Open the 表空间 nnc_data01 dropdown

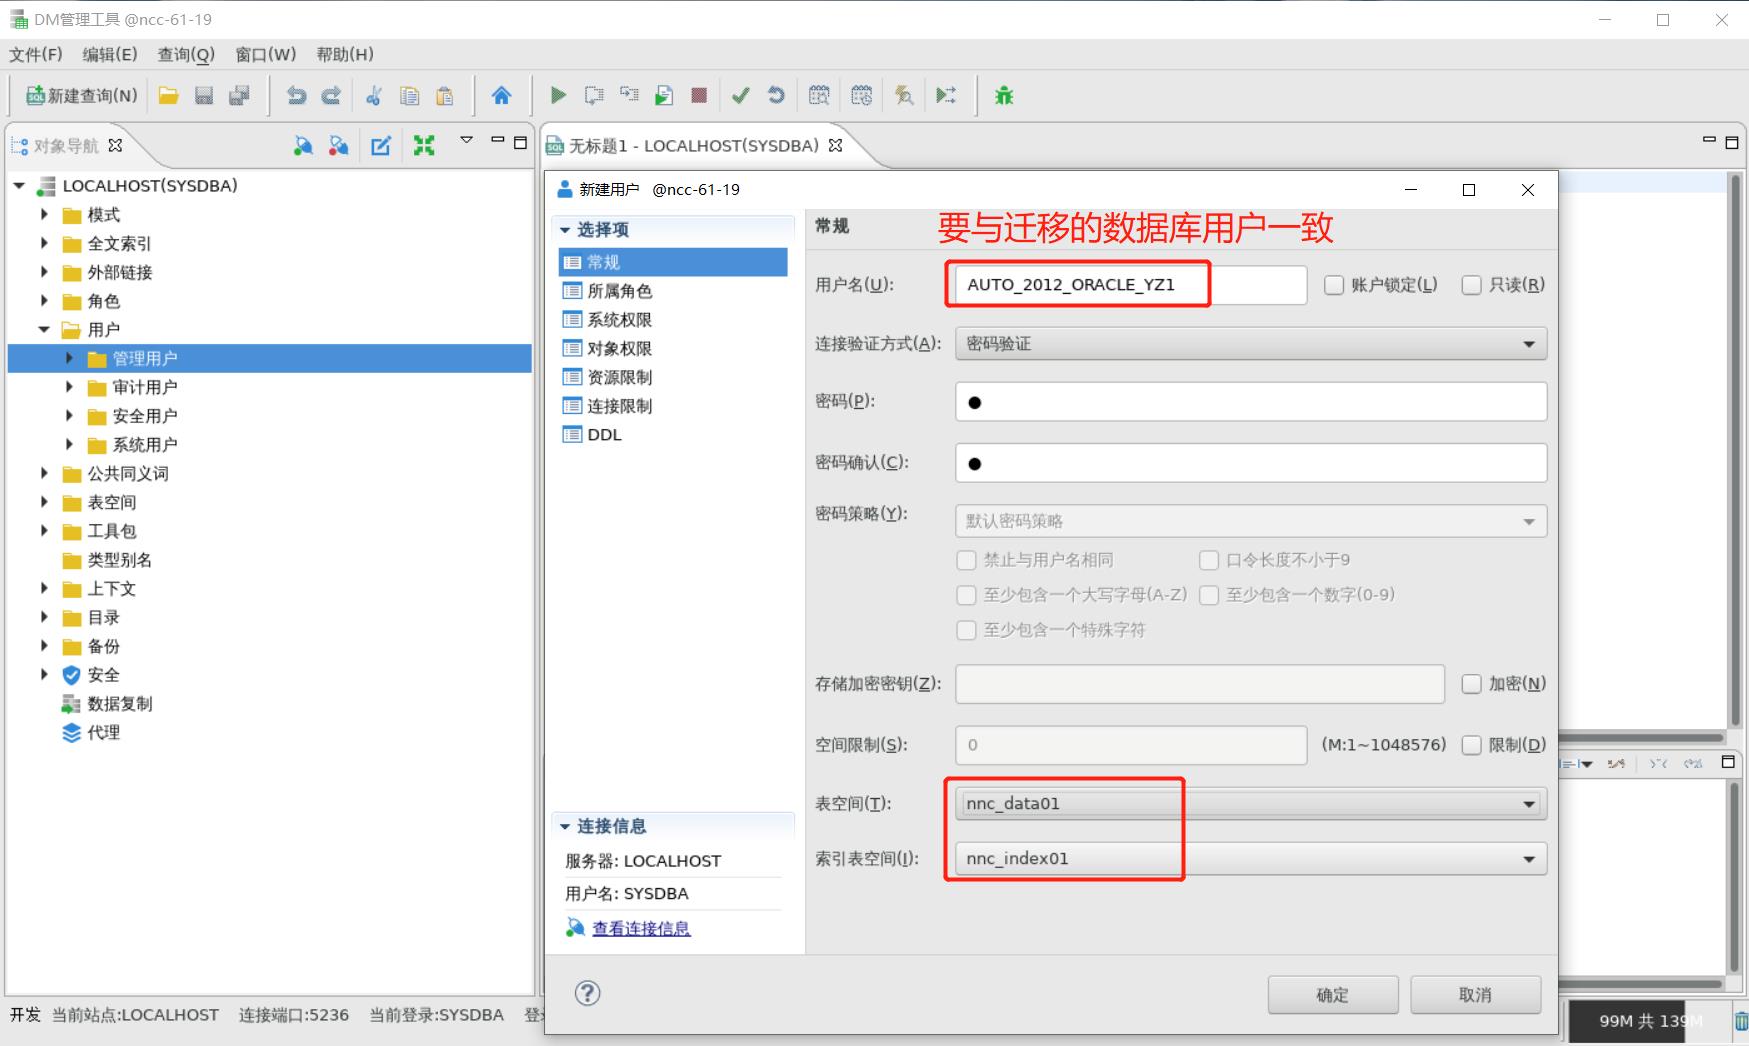(x=1251, y=804)
